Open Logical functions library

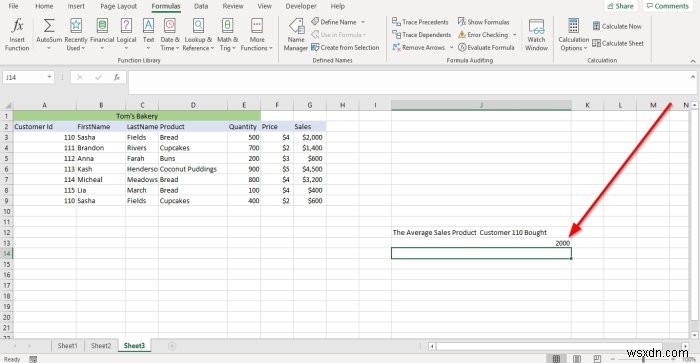tap(126, 35)
